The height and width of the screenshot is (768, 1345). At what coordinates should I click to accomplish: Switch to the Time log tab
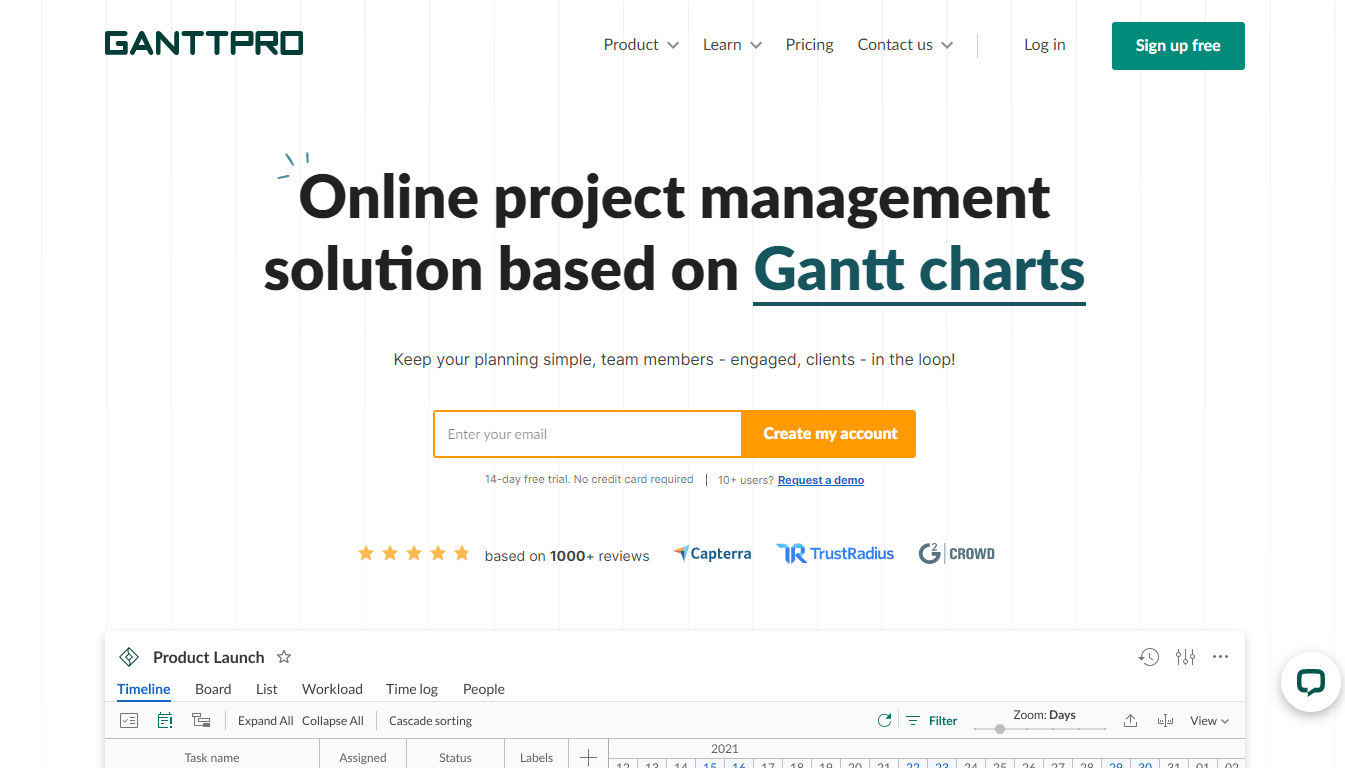412,689
